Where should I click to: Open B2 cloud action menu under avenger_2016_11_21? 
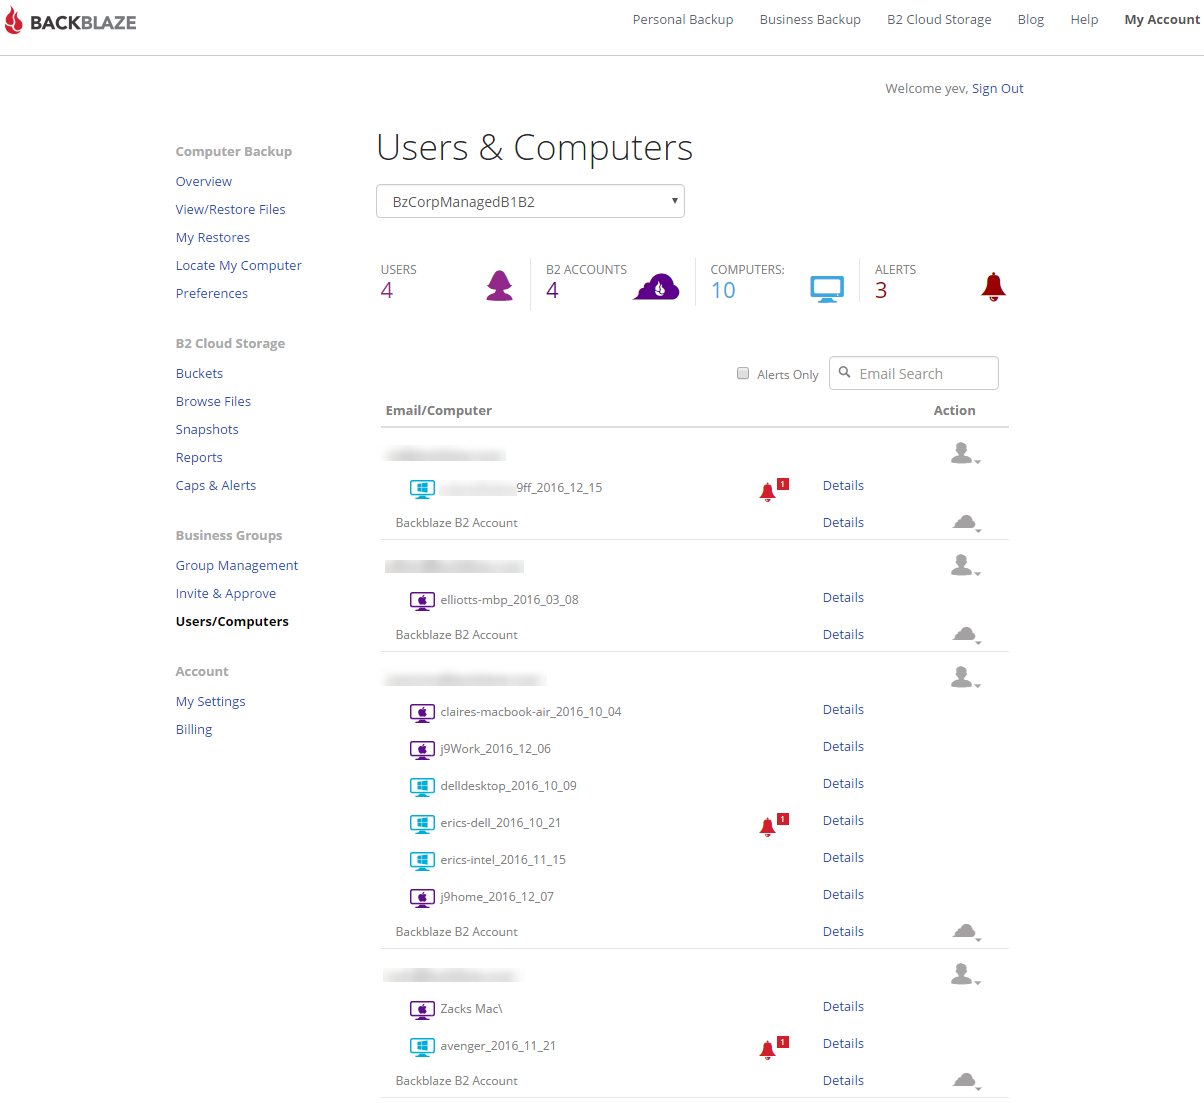click(x=966, y=1081)
